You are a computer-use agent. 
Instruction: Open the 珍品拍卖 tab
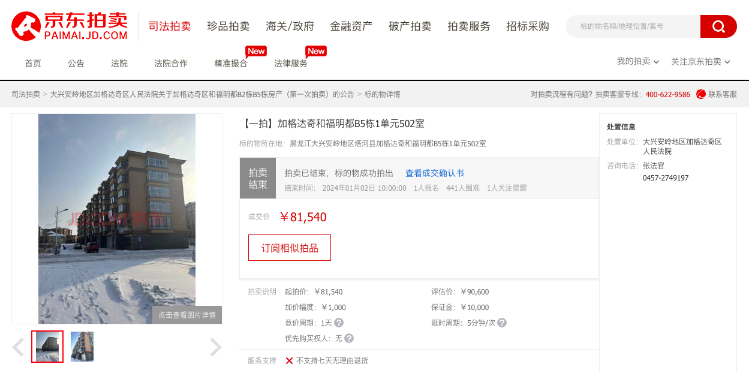pos(228,26)
